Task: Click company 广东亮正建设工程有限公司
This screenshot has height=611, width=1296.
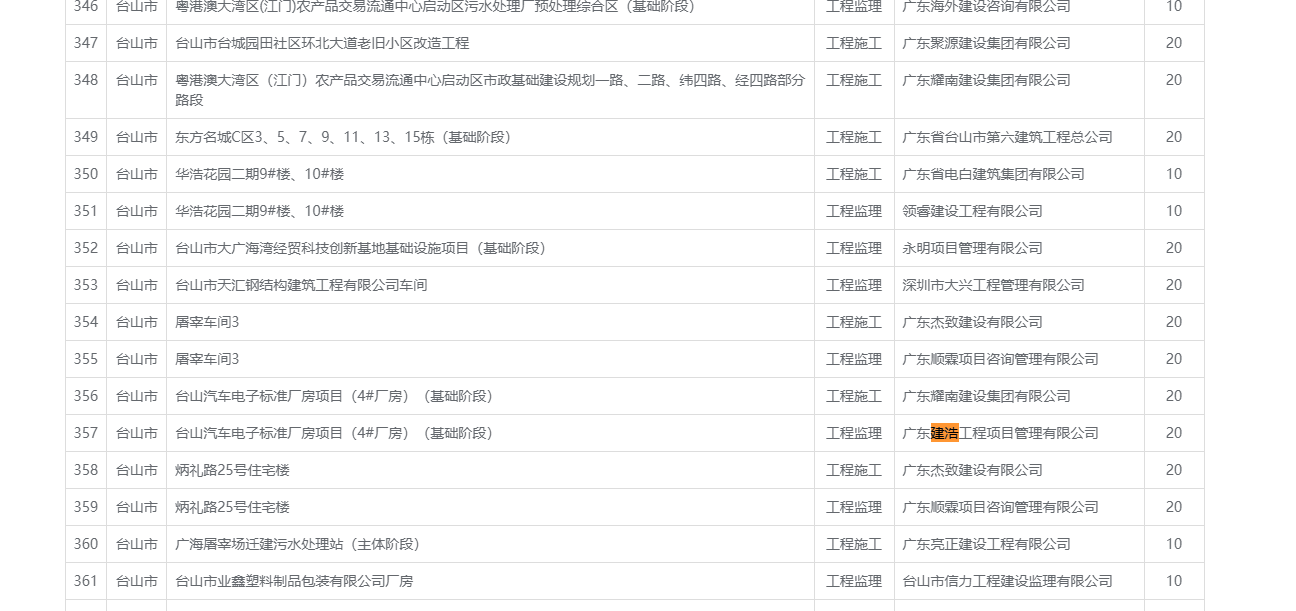Action: click(986, 544)
